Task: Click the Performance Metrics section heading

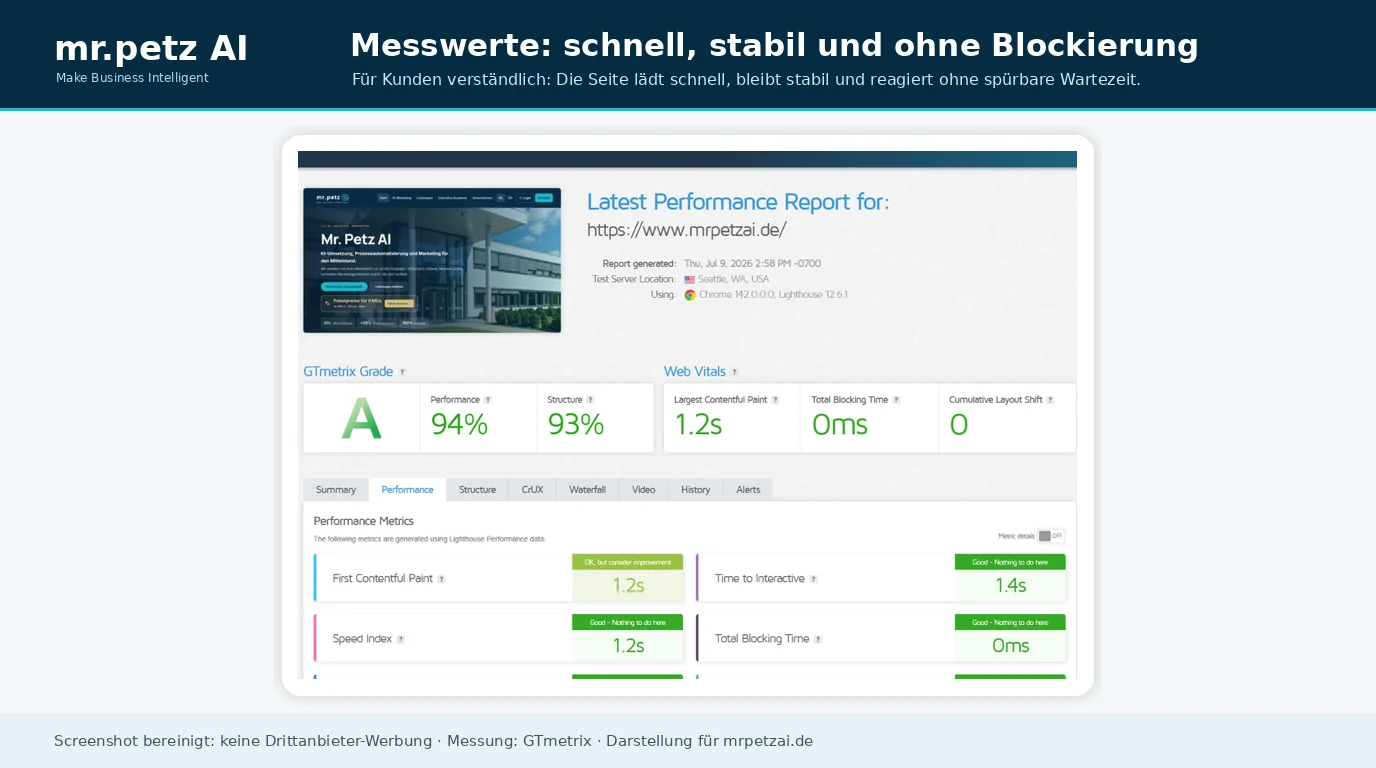Action: [364, 521]
